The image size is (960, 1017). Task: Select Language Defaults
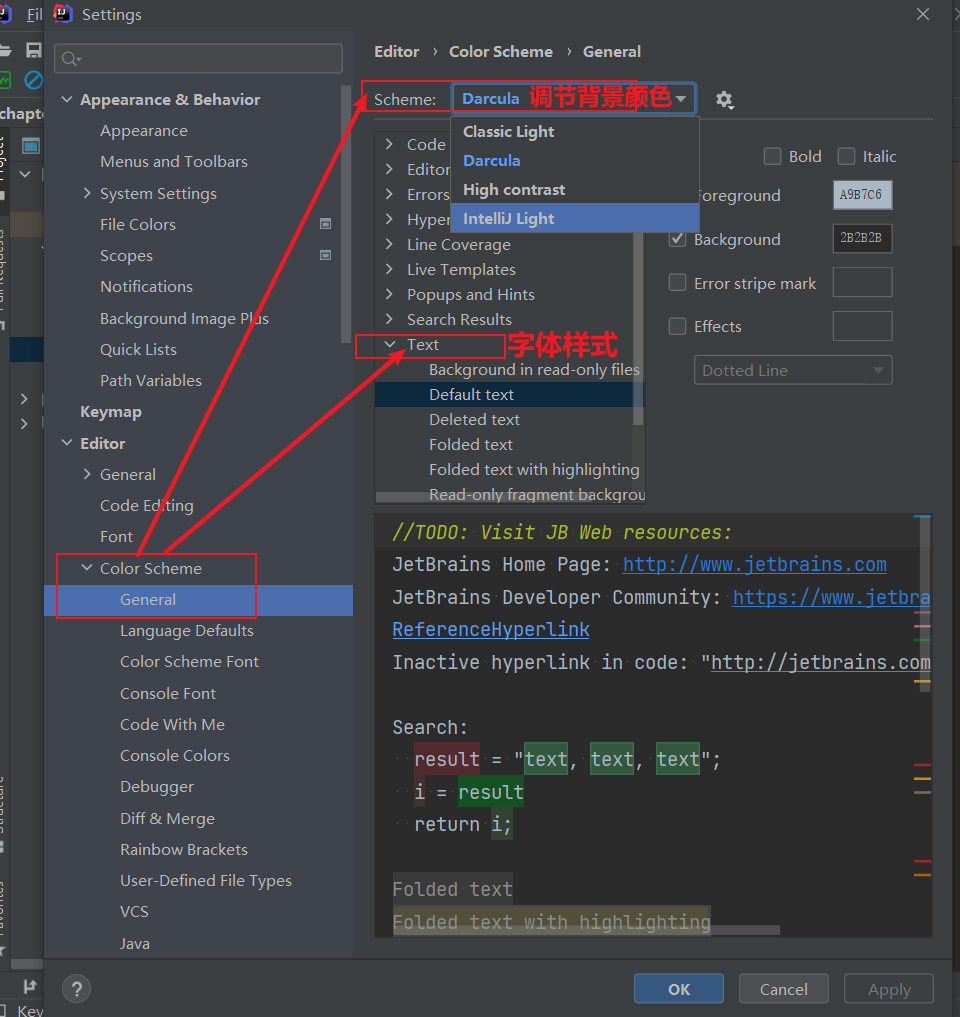pyautogui.click(x=187, y=631)
